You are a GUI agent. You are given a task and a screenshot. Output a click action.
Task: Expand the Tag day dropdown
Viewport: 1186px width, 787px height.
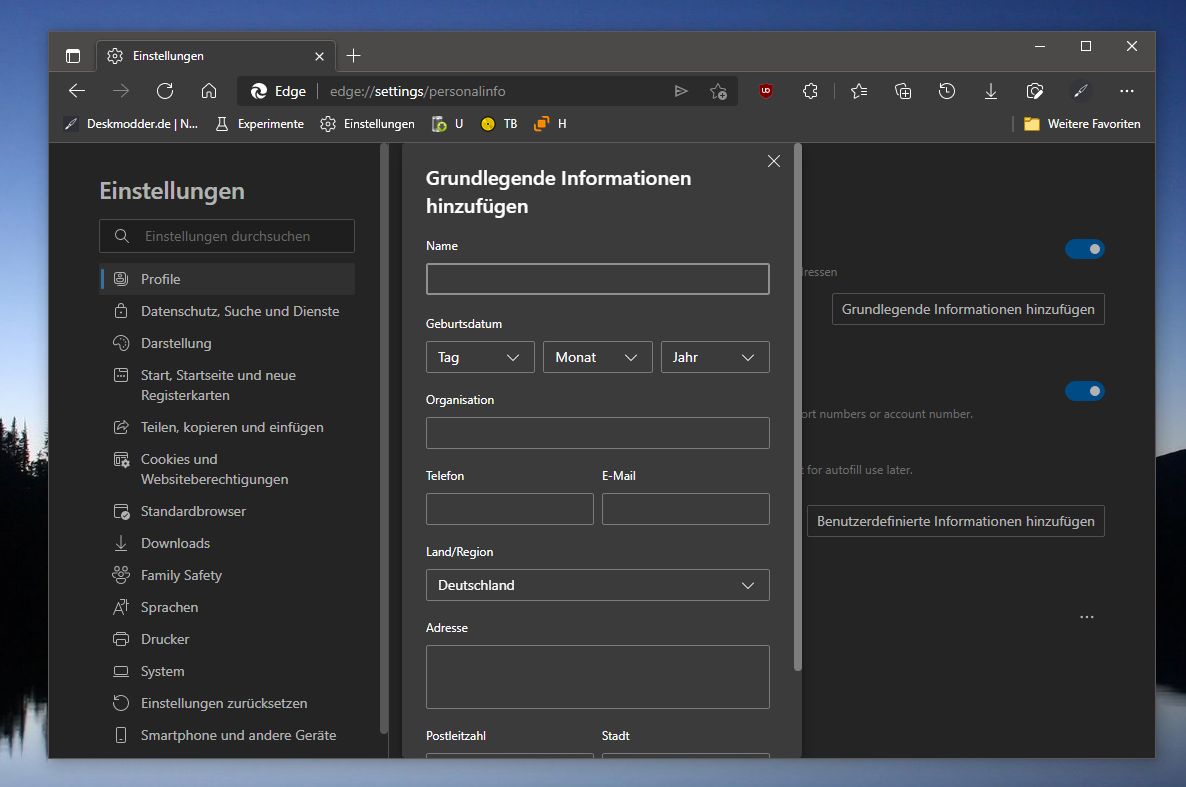[x=480, y=357]
